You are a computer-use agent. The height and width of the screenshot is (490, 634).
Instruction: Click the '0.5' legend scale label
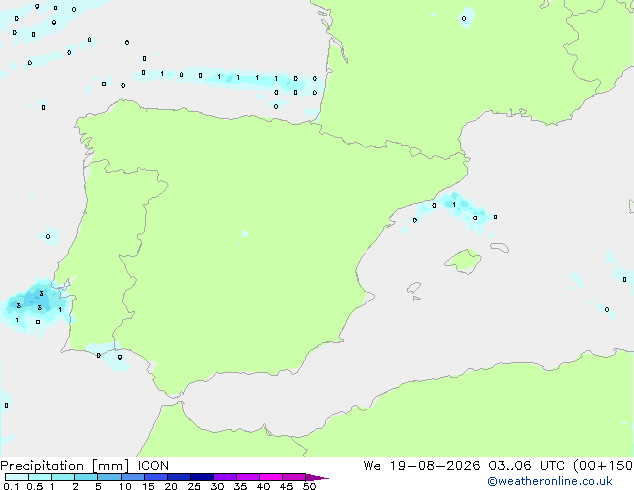point(35,486)
